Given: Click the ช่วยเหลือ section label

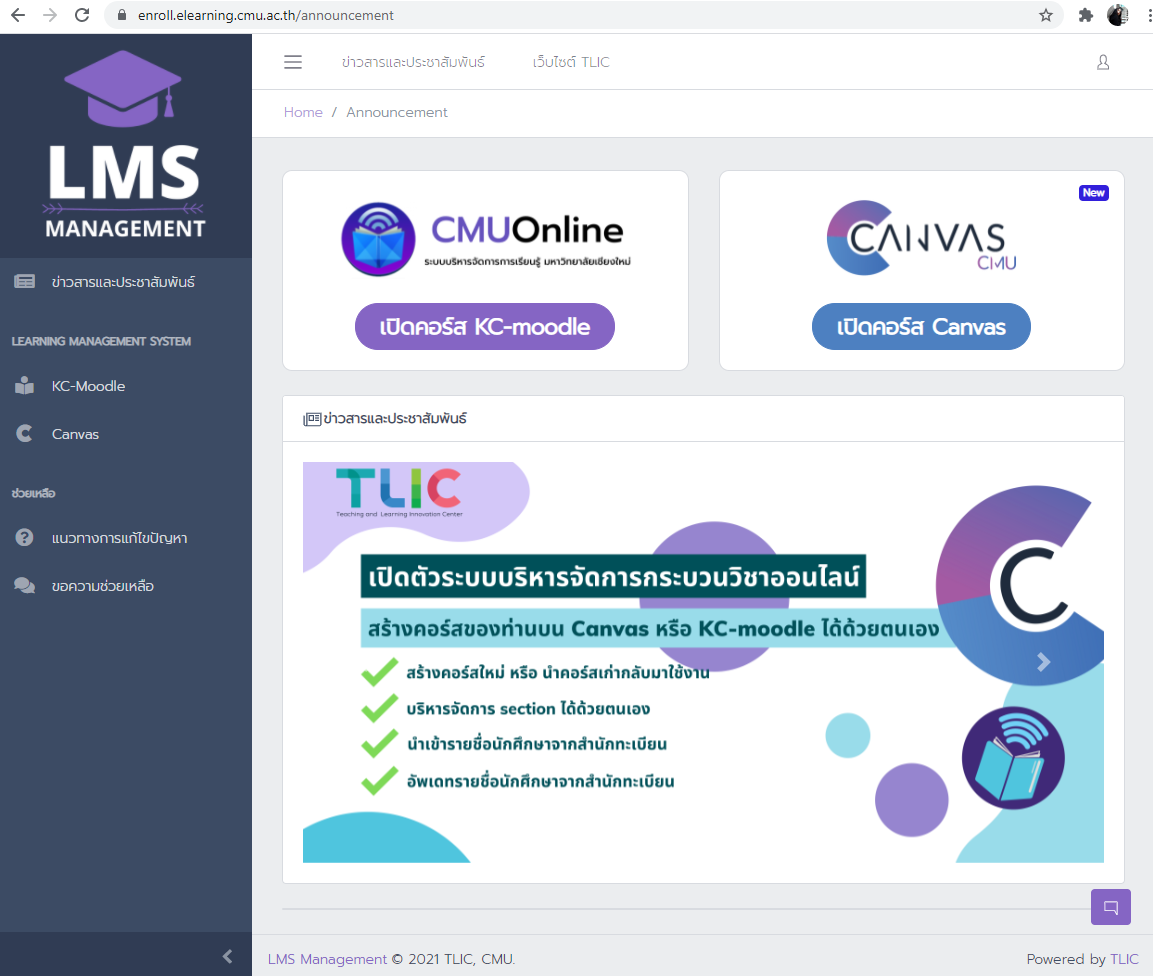Looking at the screenshot, I should (33, 493).
